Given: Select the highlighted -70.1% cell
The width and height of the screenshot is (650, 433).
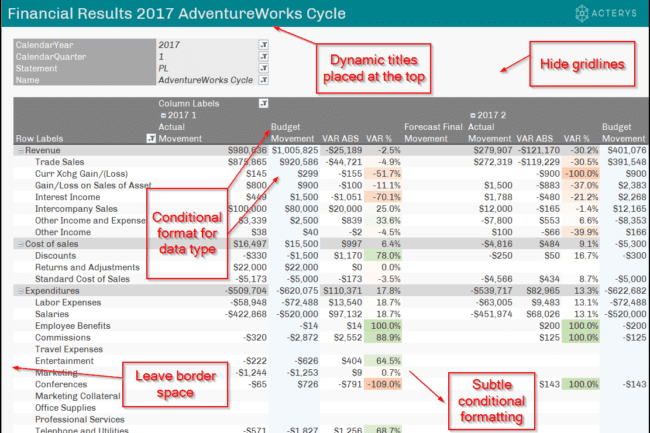Looking at the screenshot, I should [383, 197].
